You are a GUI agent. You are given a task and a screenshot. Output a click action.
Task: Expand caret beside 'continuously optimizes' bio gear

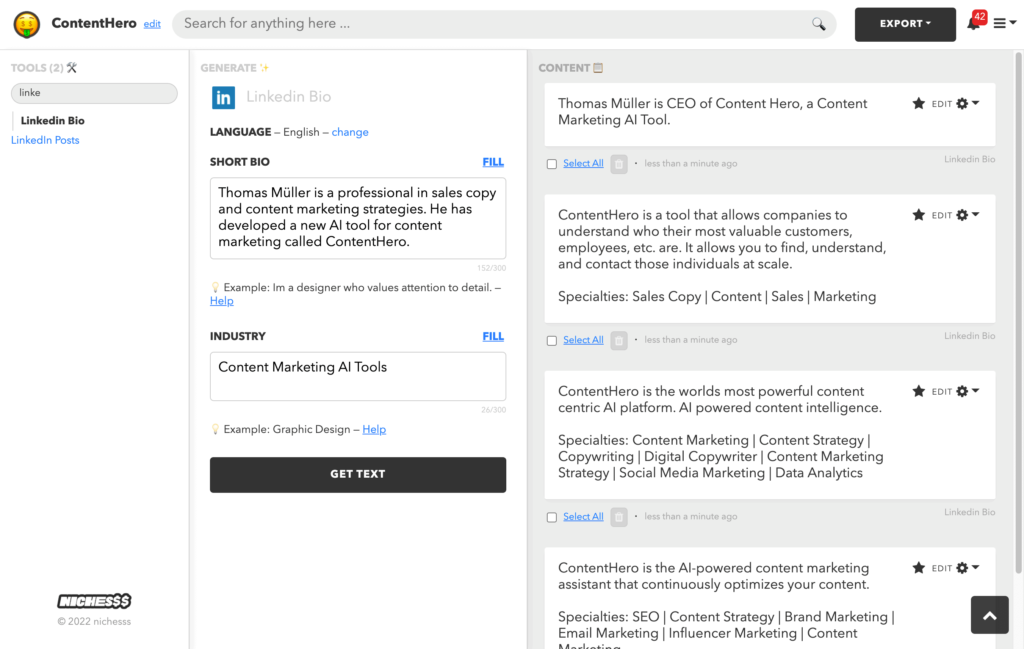click(x=975, y=567)
